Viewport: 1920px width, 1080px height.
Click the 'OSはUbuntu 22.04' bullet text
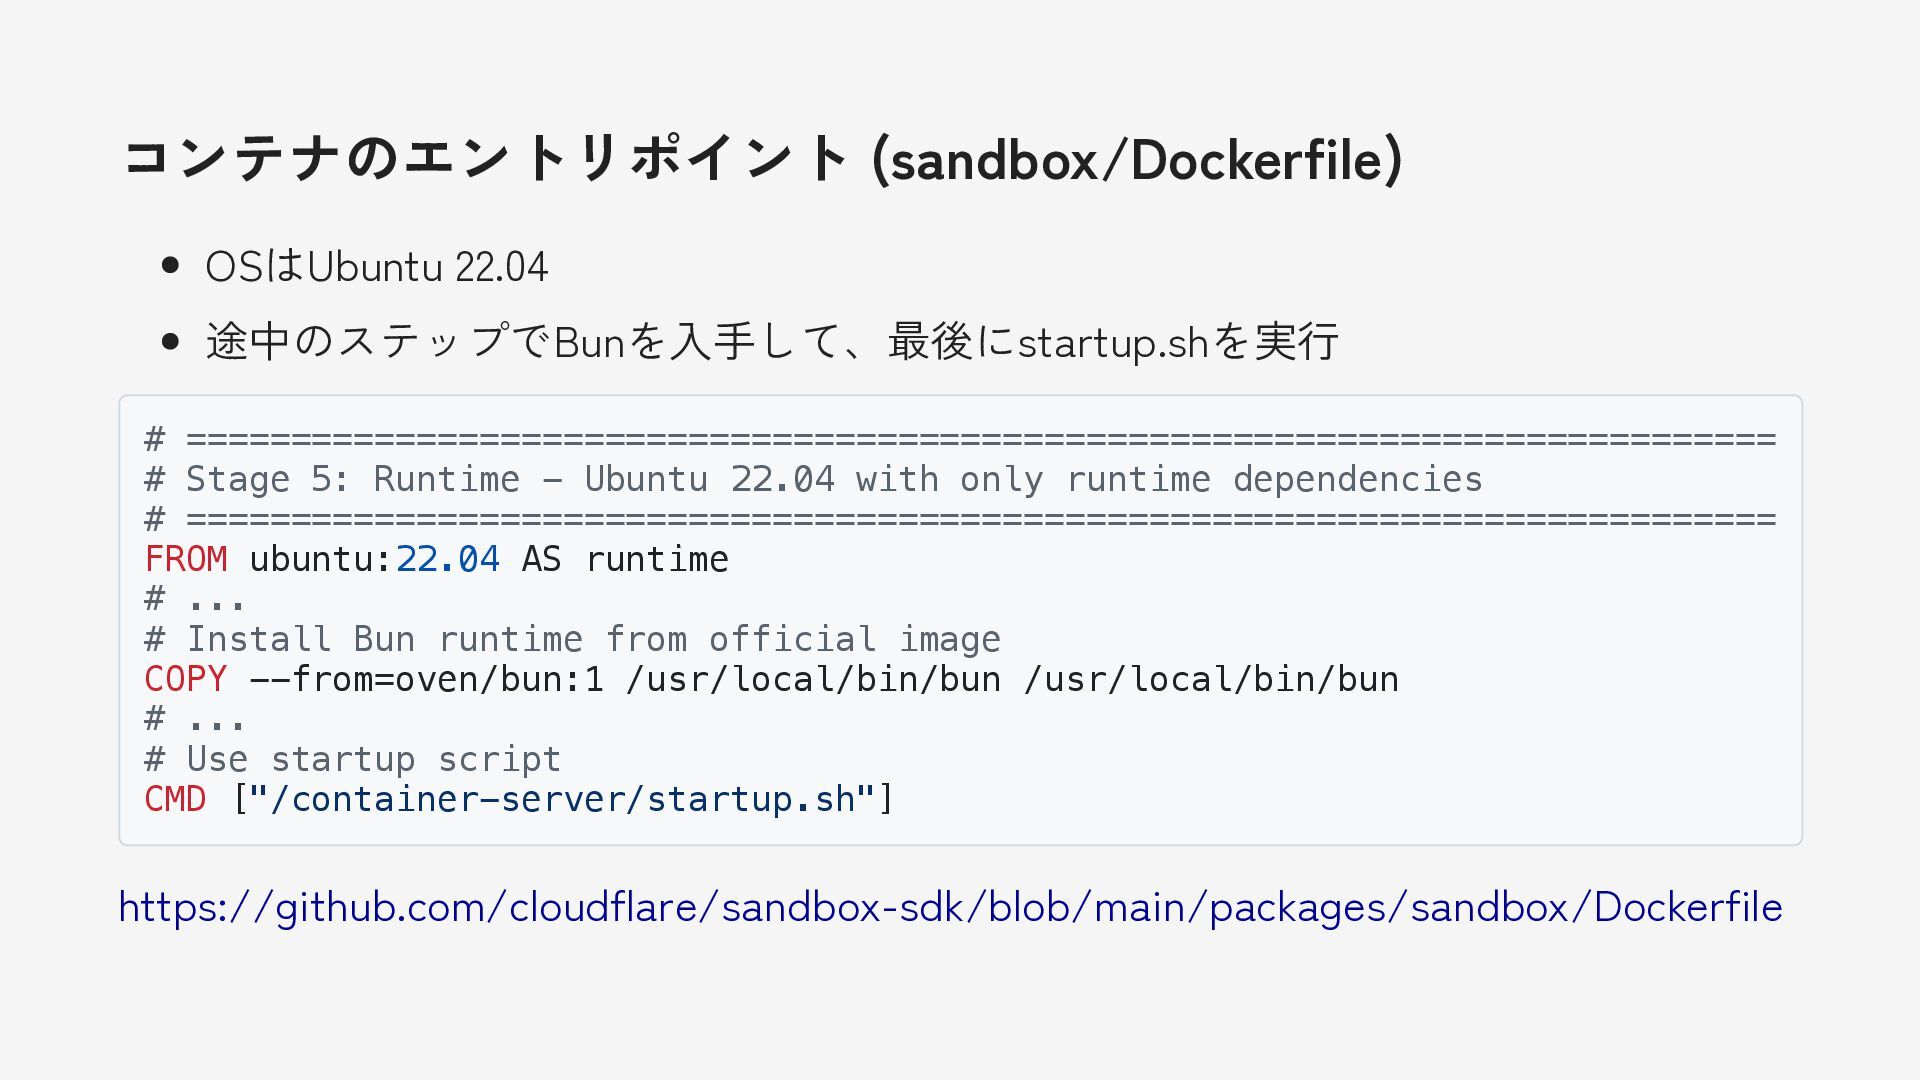tap(376, 267)
